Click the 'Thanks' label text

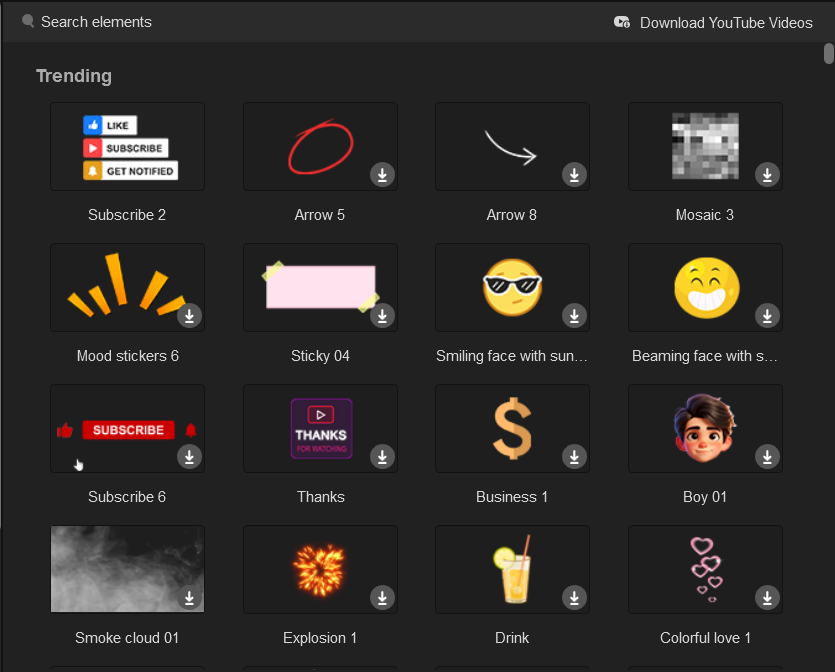(x=321, y=497)
